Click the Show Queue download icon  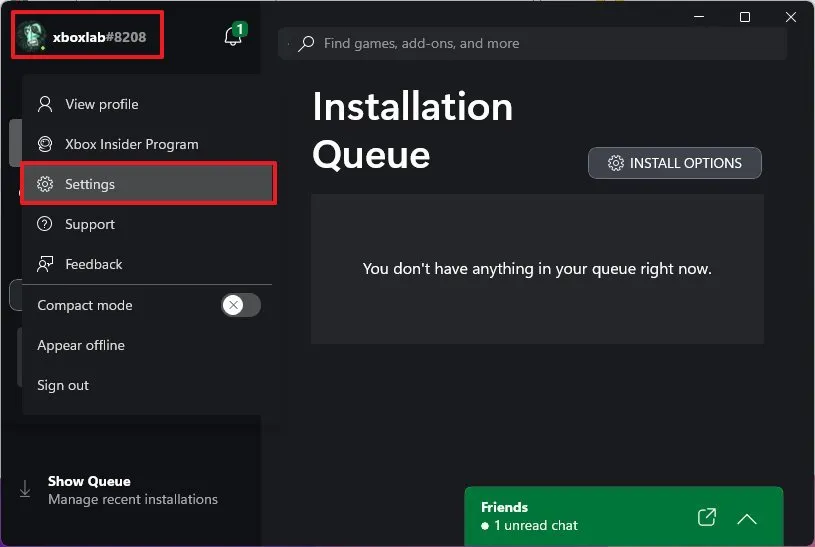[x=25, y=489]
